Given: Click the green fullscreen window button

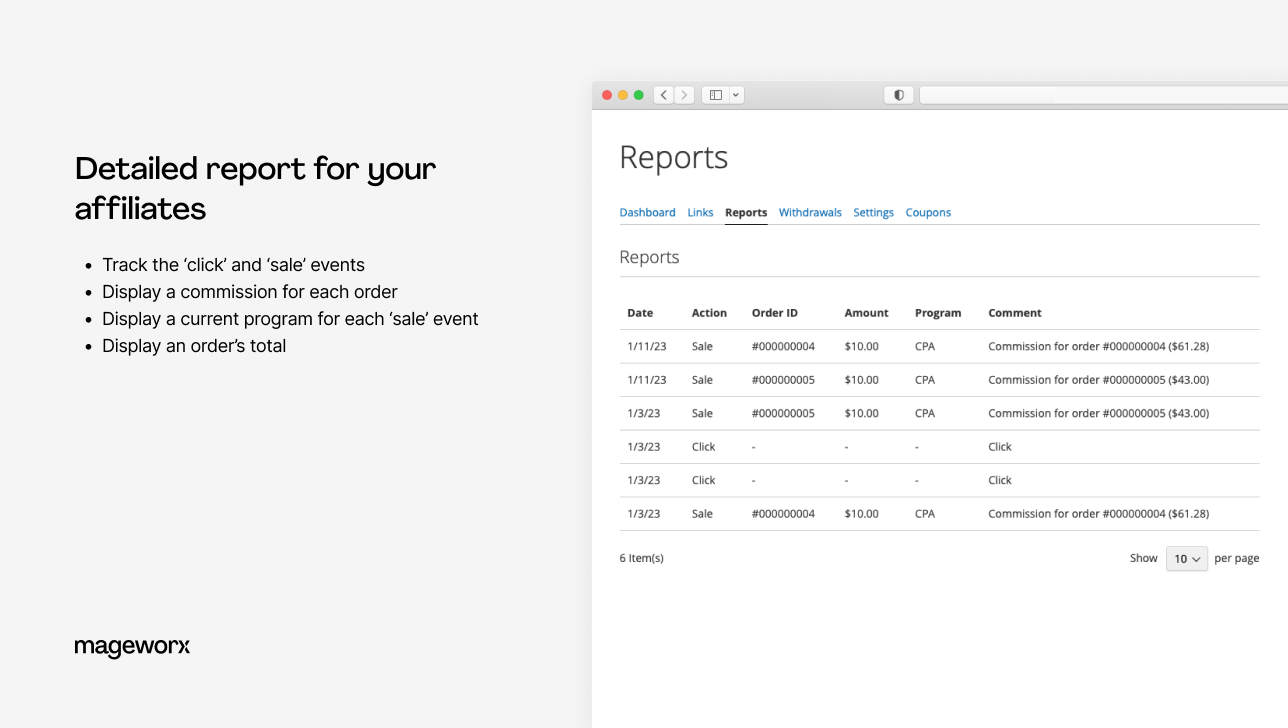Looking at the screenshot, I should (639, 95).
